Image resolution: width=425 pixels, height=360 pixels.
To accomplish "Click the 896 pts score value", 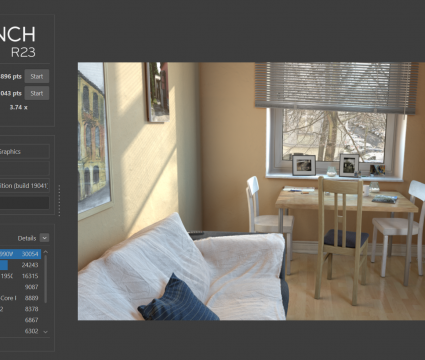I will 11,76.
